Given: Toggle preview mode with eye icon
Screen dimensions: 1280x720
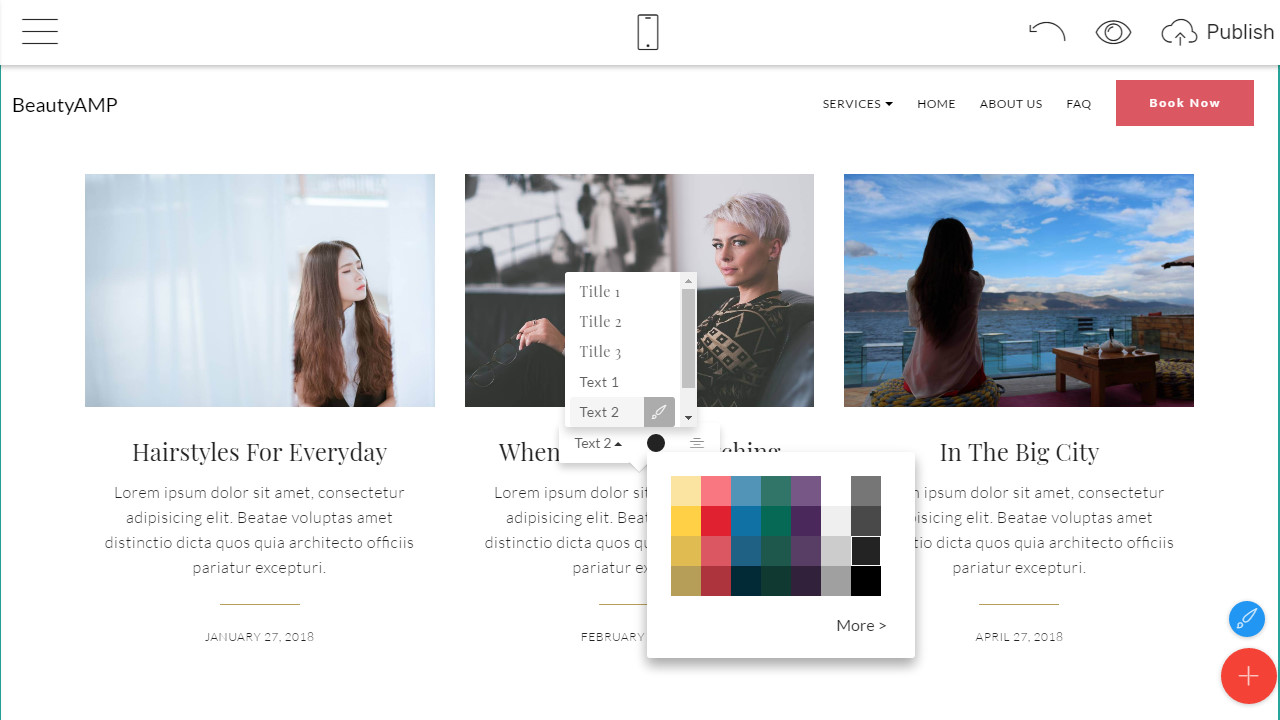Looking at the screenshot, I should point(1113,32).
